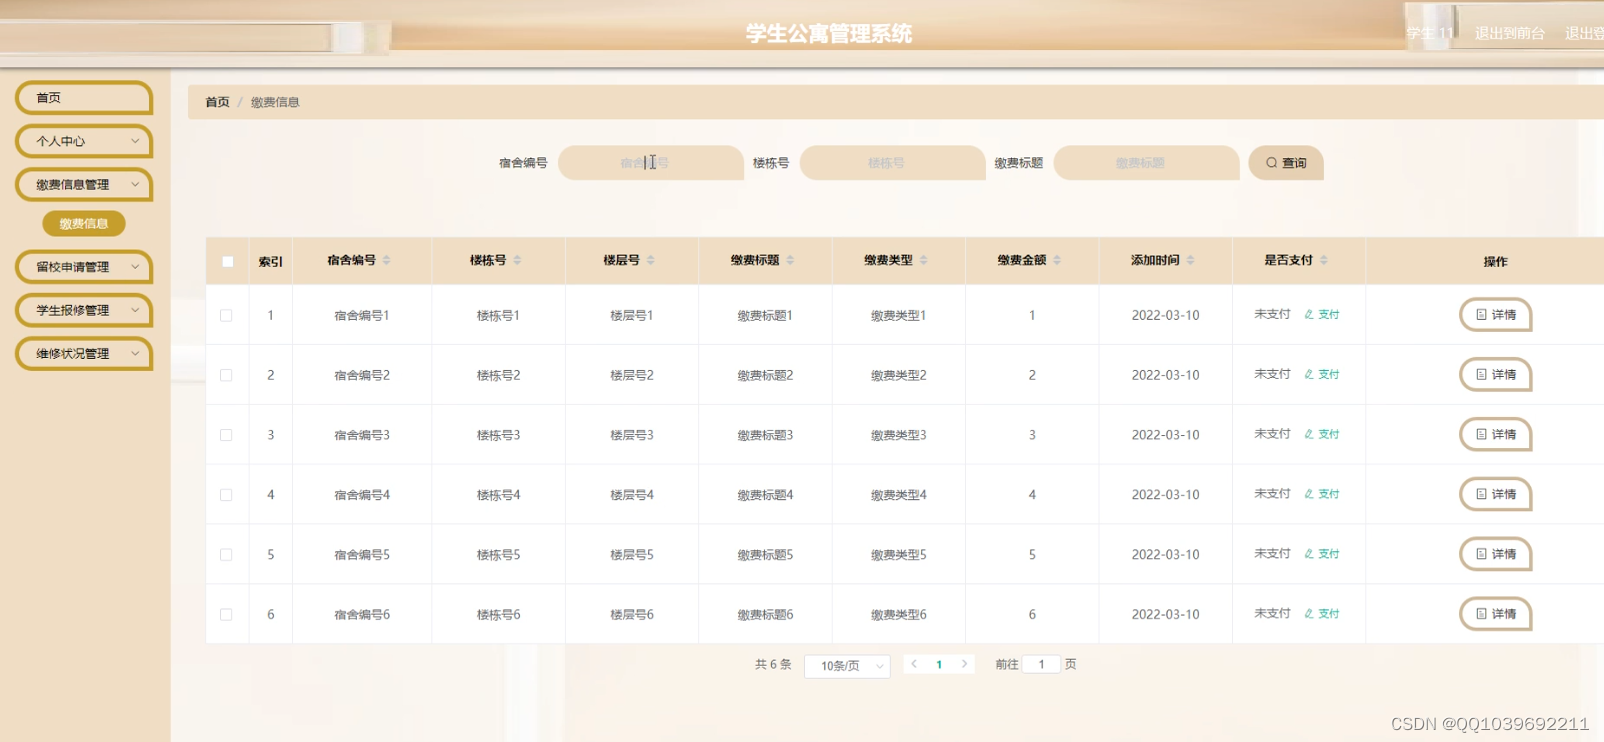Click cell 缴费类型5
Screen dimensions: 1604x742
898,555
